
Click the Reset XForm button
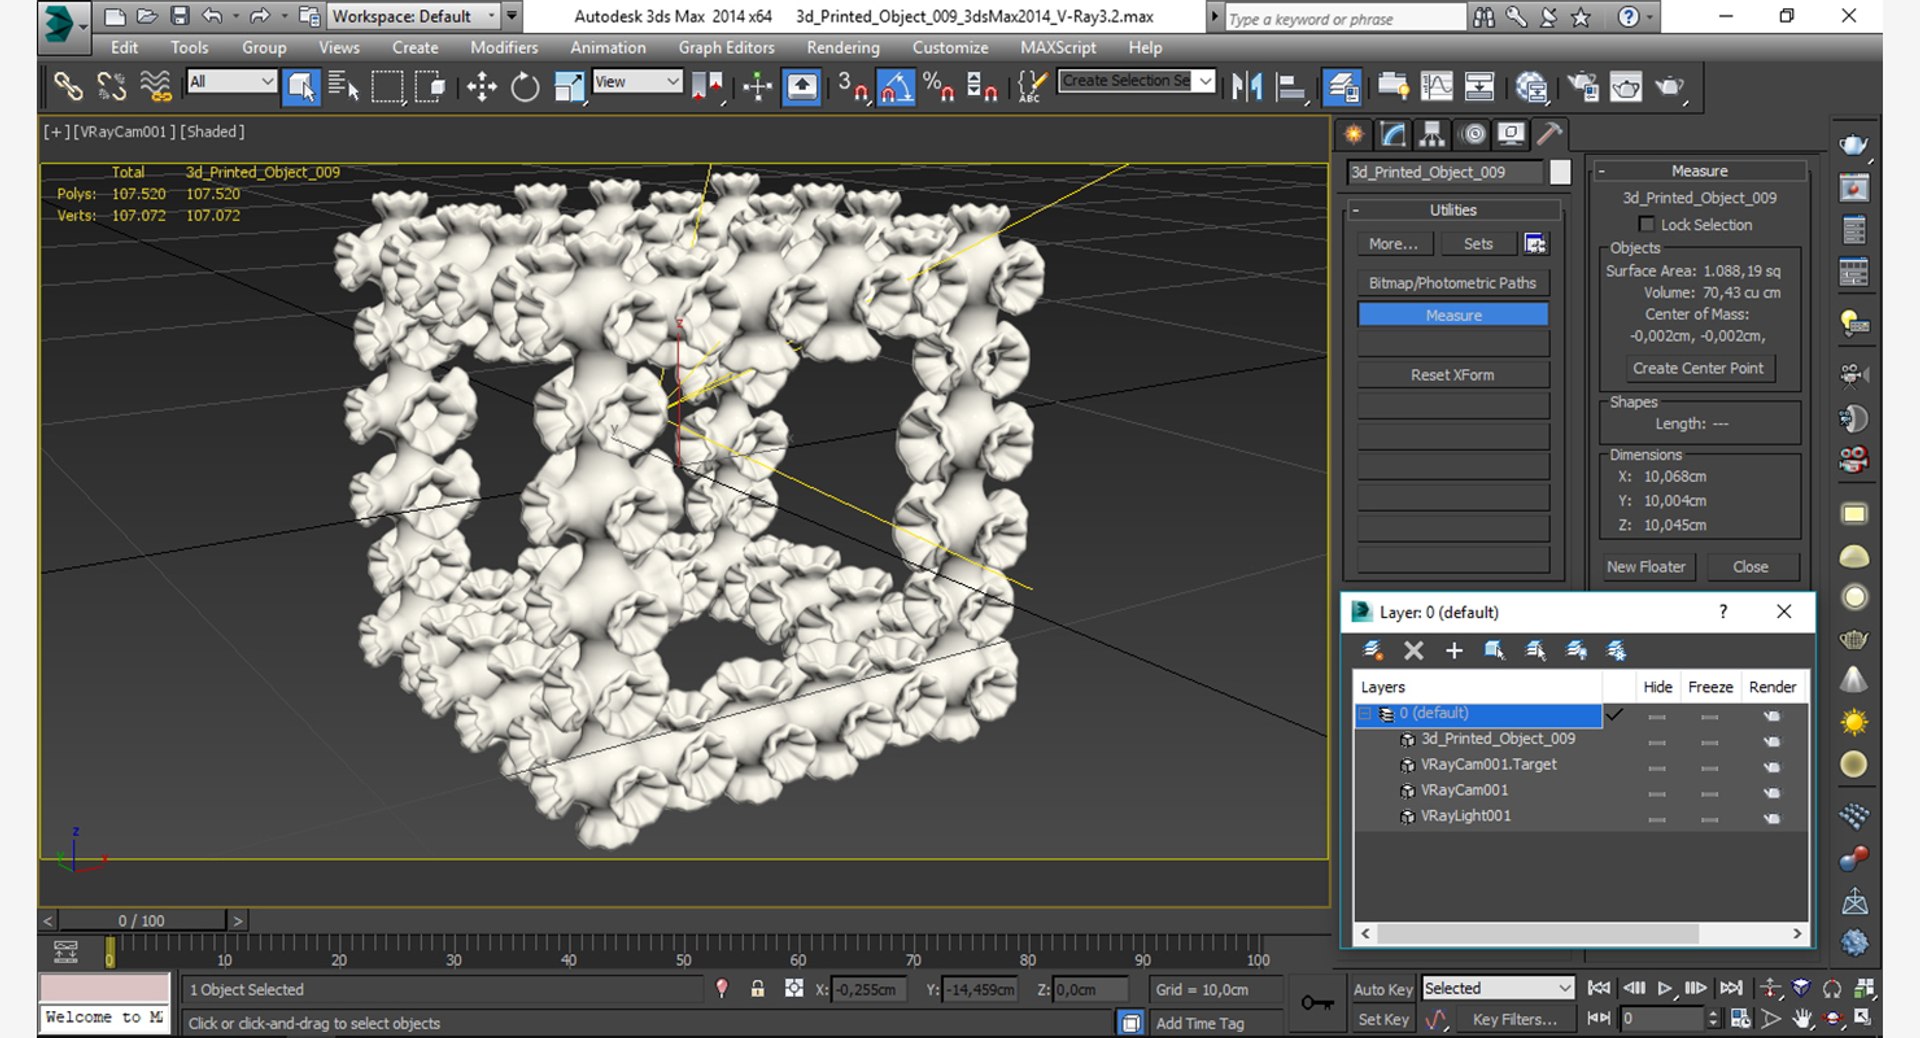click(1452, 374)
